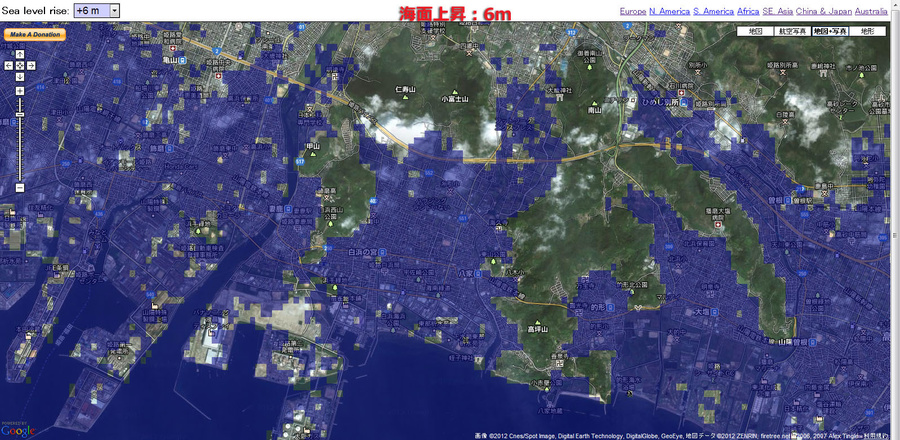This screenshot has width=900, height=440.
Task: Select the 地図+写真 hybrid view
Action: pyautogui.click(x=830, y=32)
